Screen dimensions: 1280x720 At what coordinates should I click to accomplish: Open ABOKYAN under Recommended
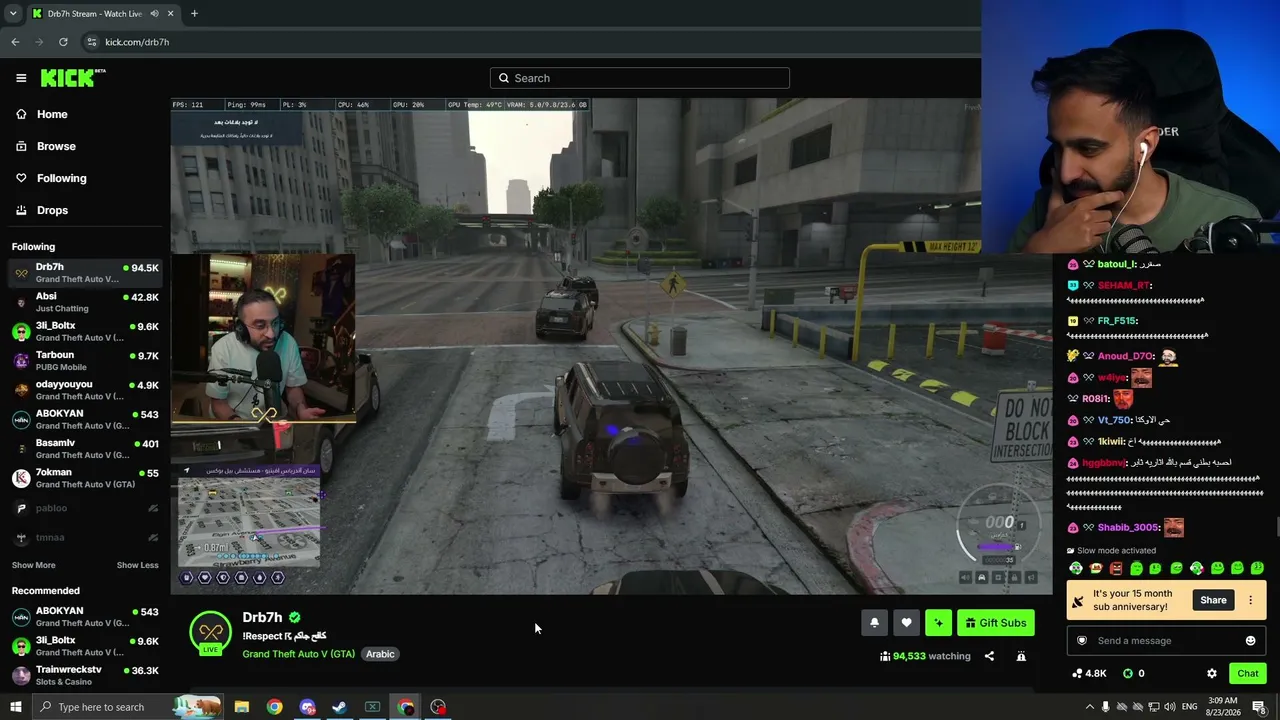point(85,616)
